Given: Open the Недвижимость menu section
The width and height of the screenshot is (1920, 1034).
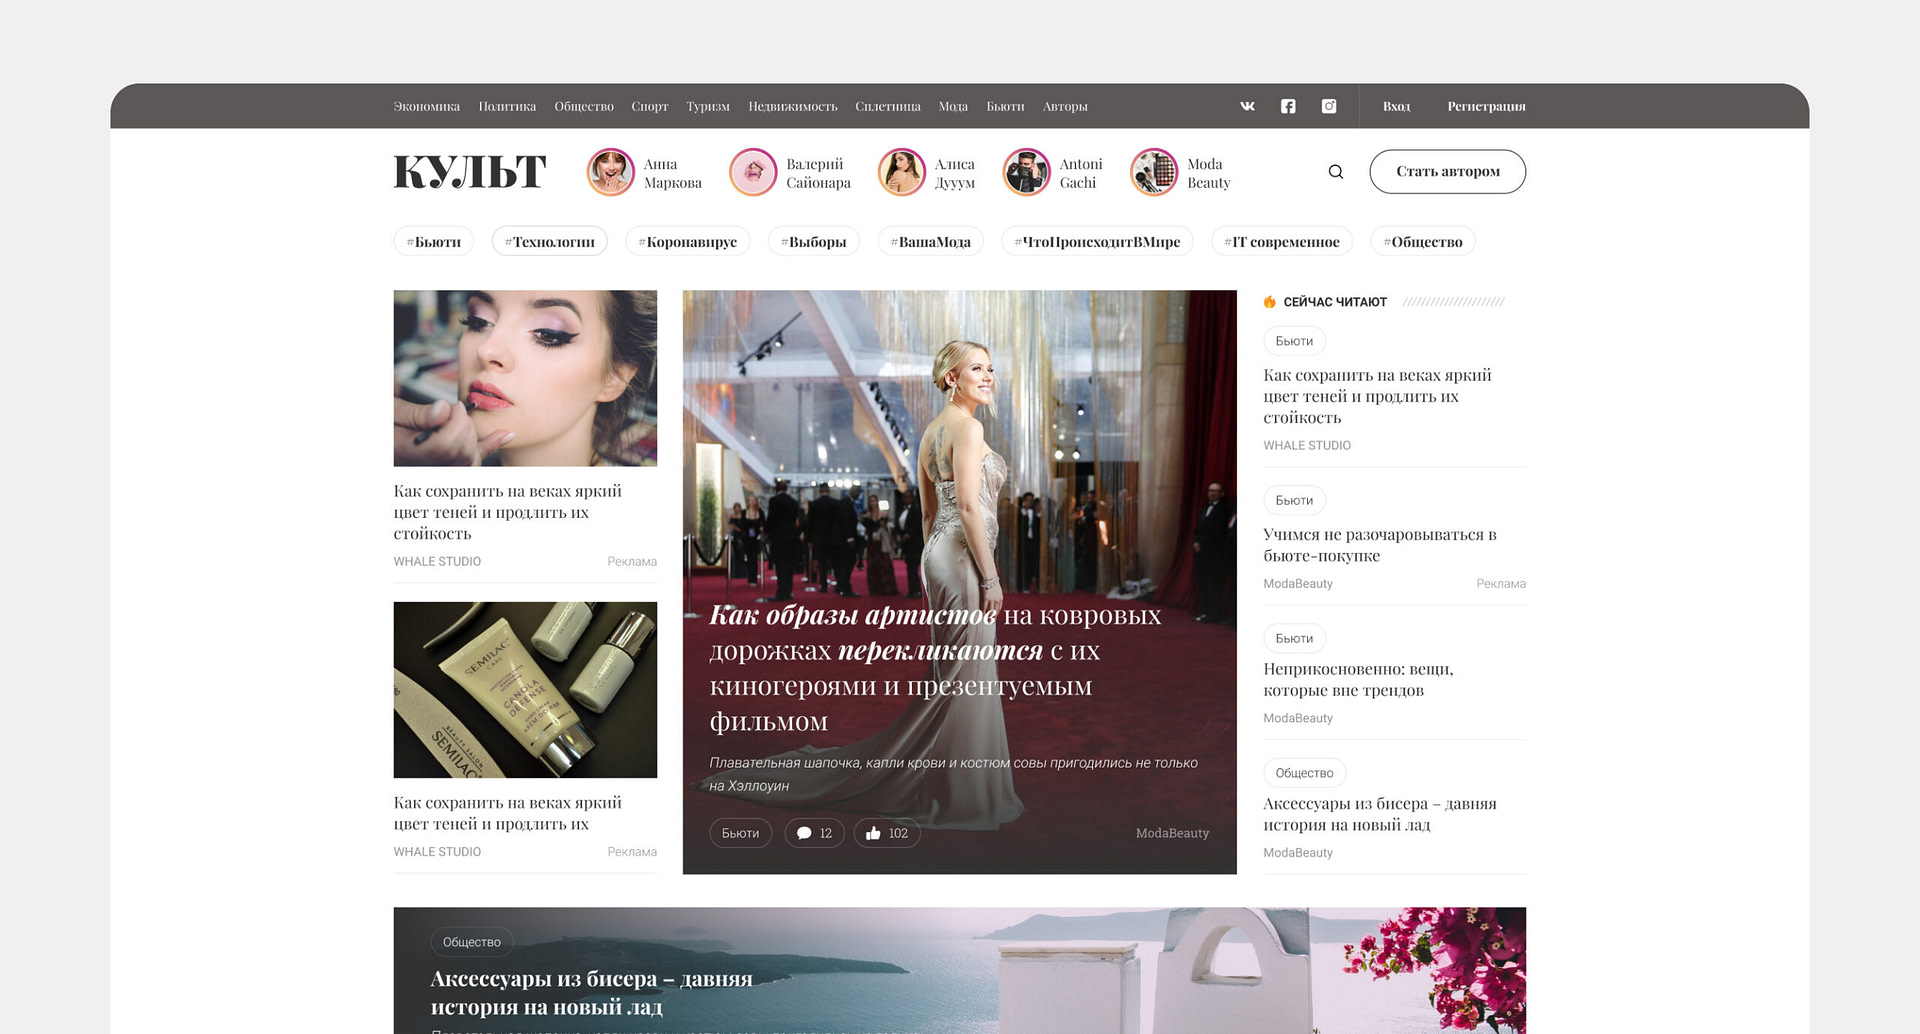Looking at the screenshot, I should click(793, 106).
